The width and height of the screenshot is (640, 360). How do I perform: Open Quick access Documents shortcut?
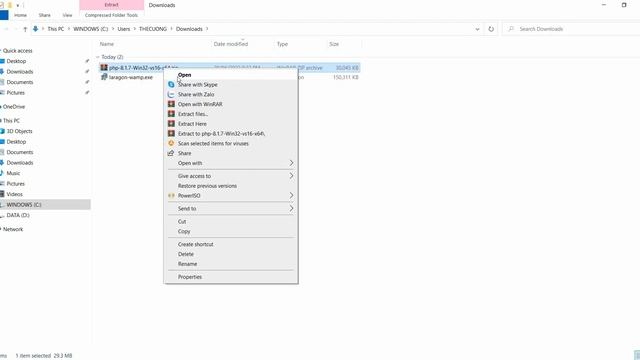20,82
